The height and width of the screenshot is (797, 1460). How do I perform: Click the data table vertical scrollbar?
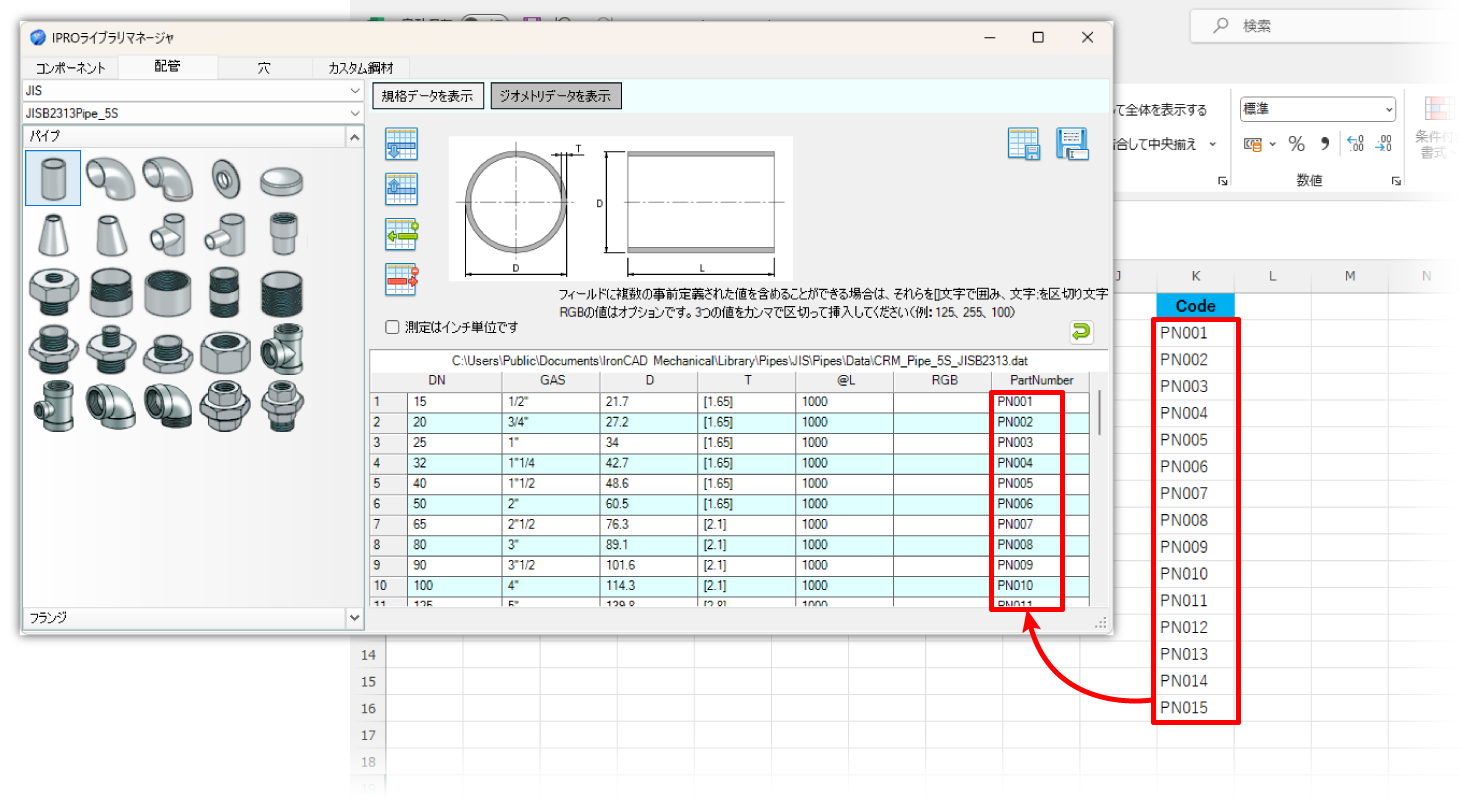click(x=1100, y=413)
